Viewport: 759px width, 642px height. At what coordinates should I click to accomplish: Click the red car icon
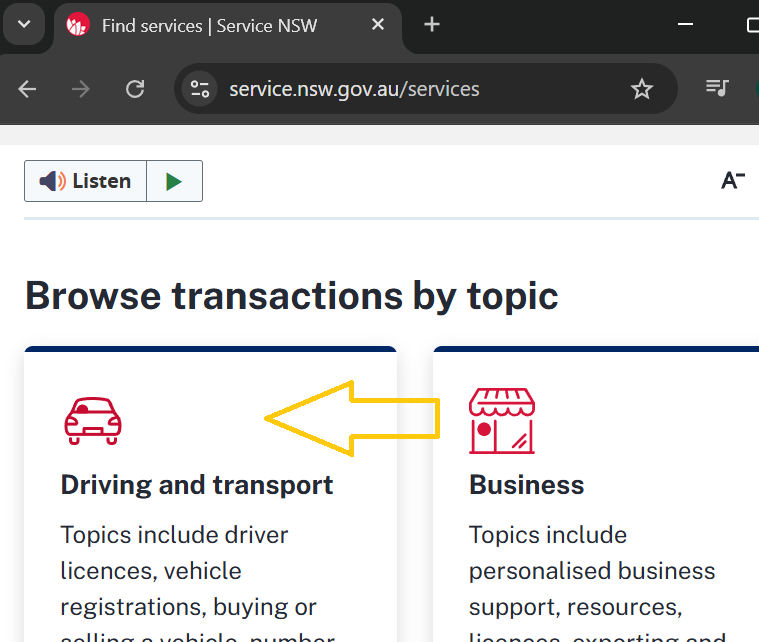coord(93,420)
